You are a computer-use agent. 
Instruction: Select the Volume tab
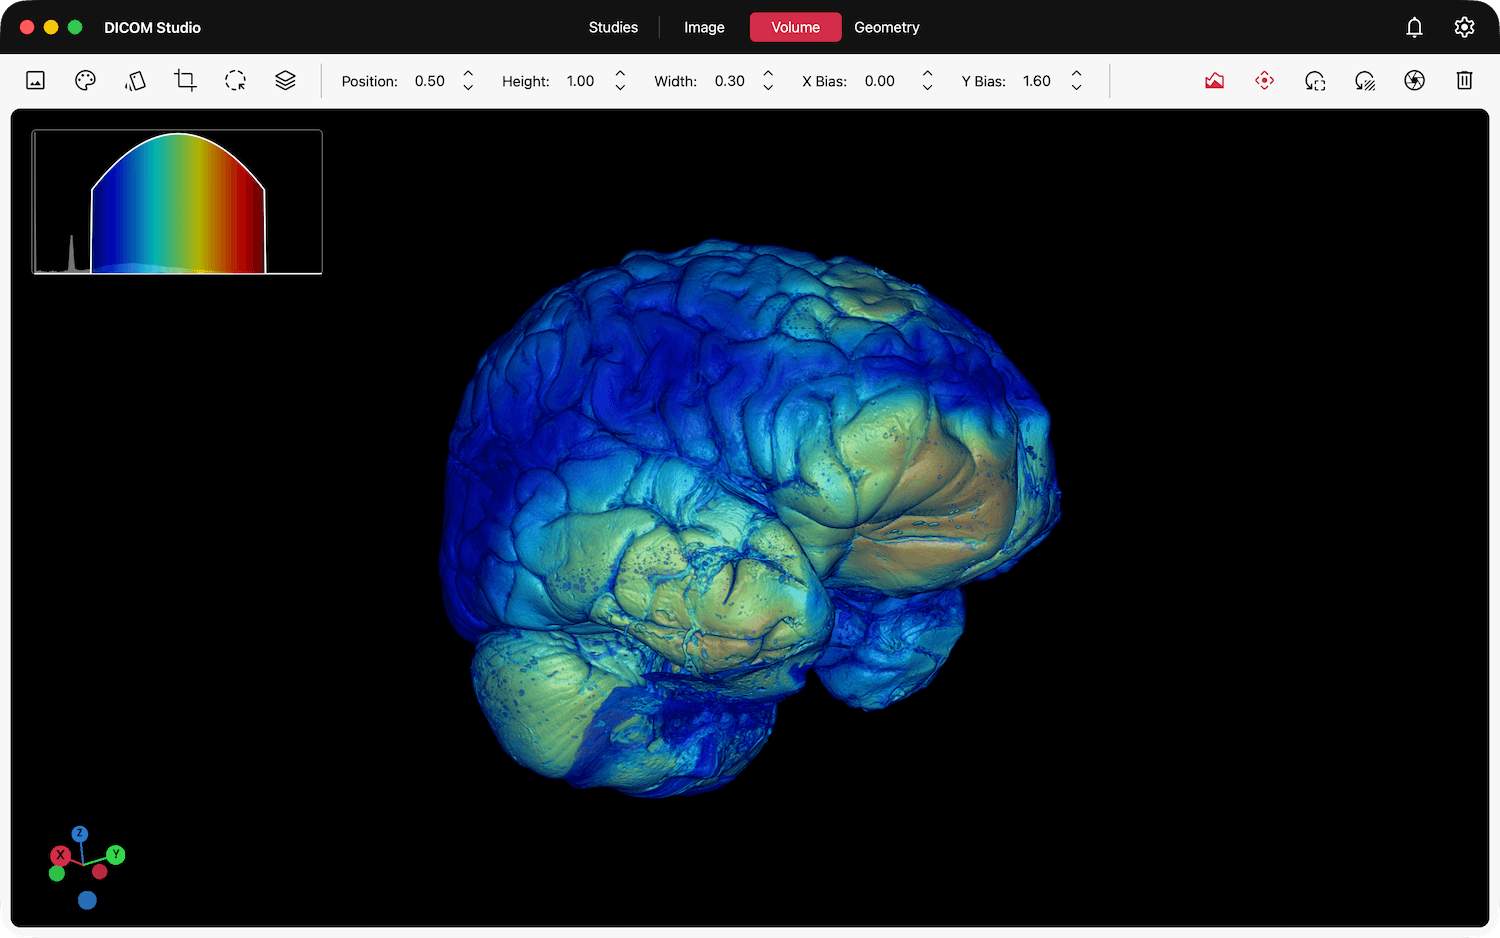pyautogui.click(x=795, y=28)
